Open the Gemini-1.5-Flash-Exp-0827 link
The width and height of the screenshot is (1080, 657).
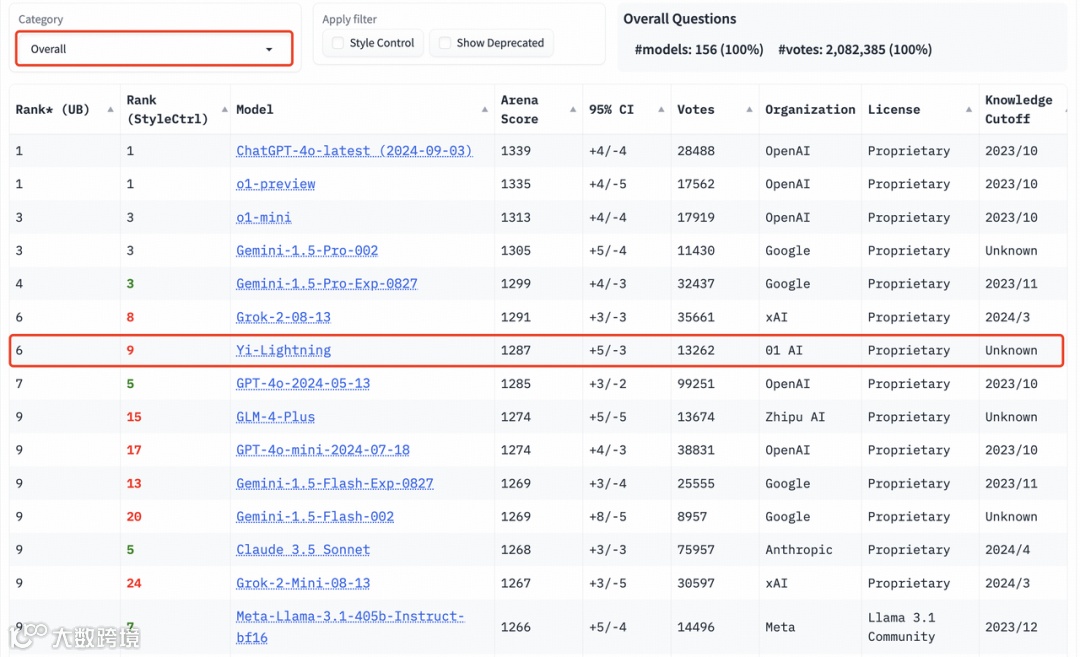tap(335, 483)
